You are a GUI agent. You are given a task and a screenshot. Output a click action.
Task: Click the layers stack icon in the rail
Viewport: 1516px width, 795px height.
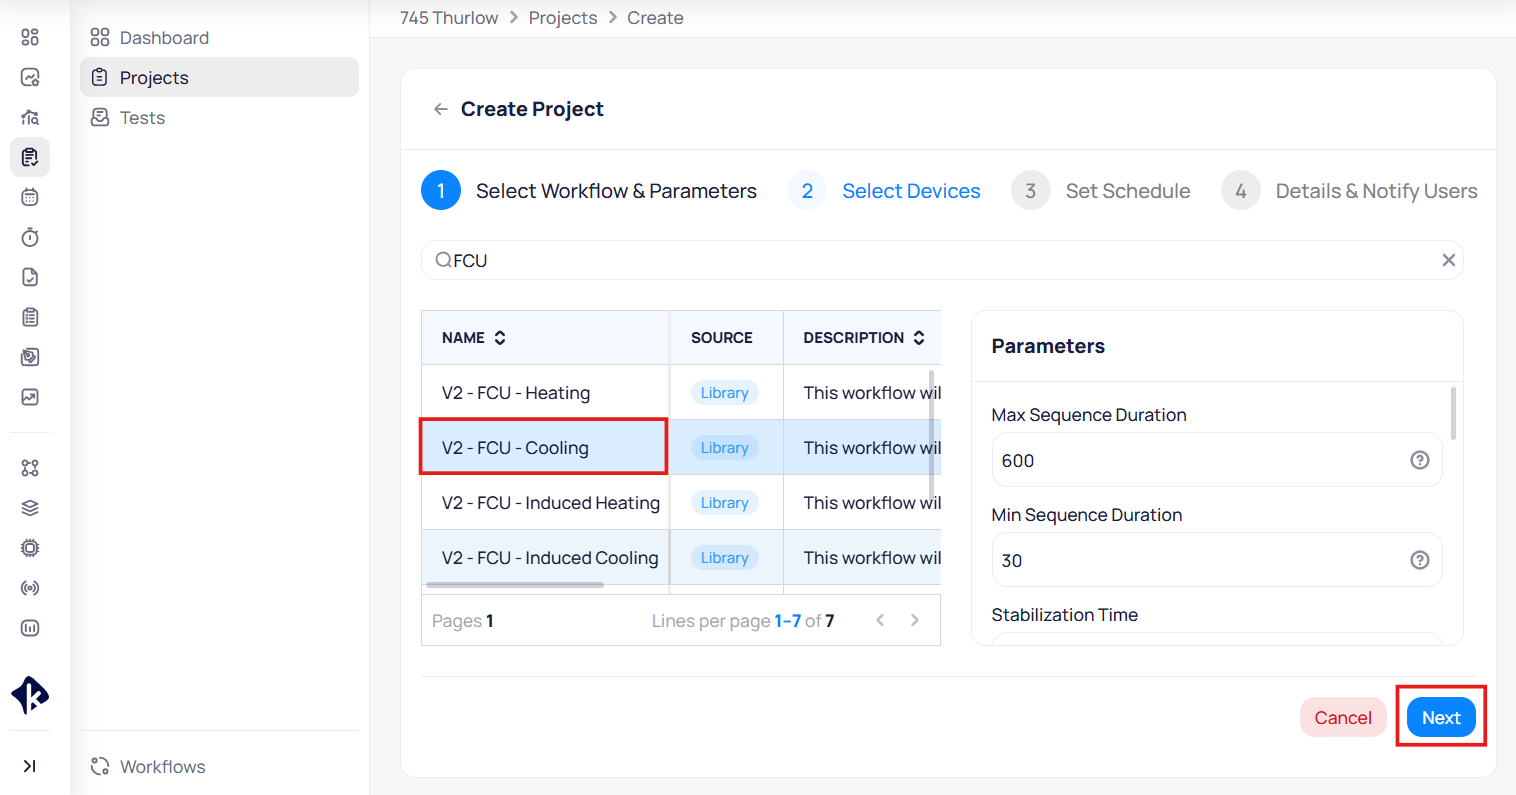[30, 508]
